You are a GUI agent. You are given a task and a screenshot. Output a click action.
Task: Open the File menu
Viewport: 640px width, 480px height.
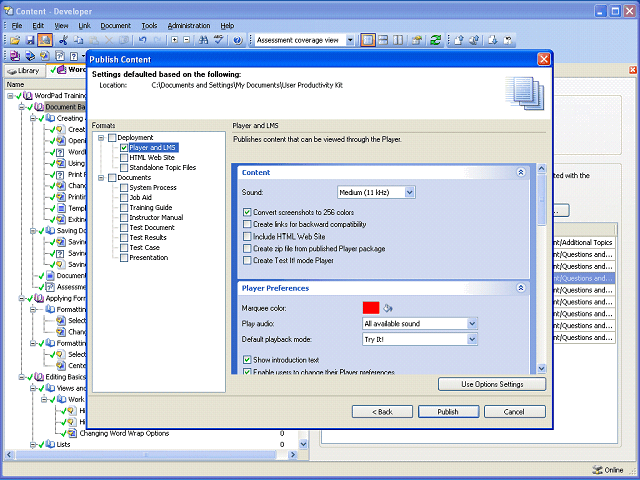(x=17, y=26)
